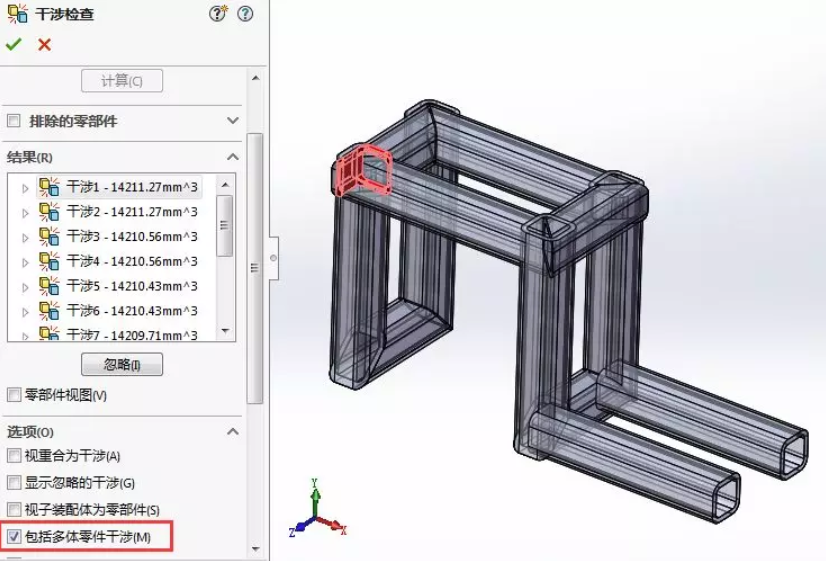Select the 干涉3 interference icon
826x561 pixels.
(49, 237)
